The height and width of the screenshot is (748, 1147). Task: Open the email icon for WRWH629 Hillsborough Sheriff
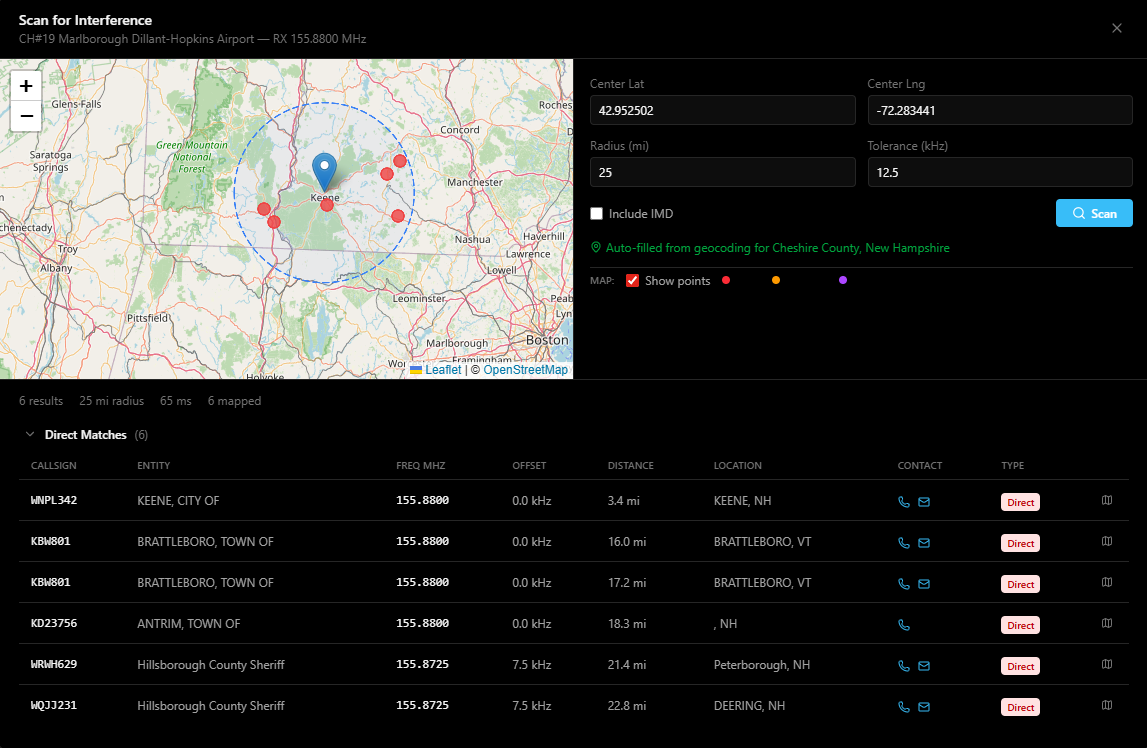(922, 664)
